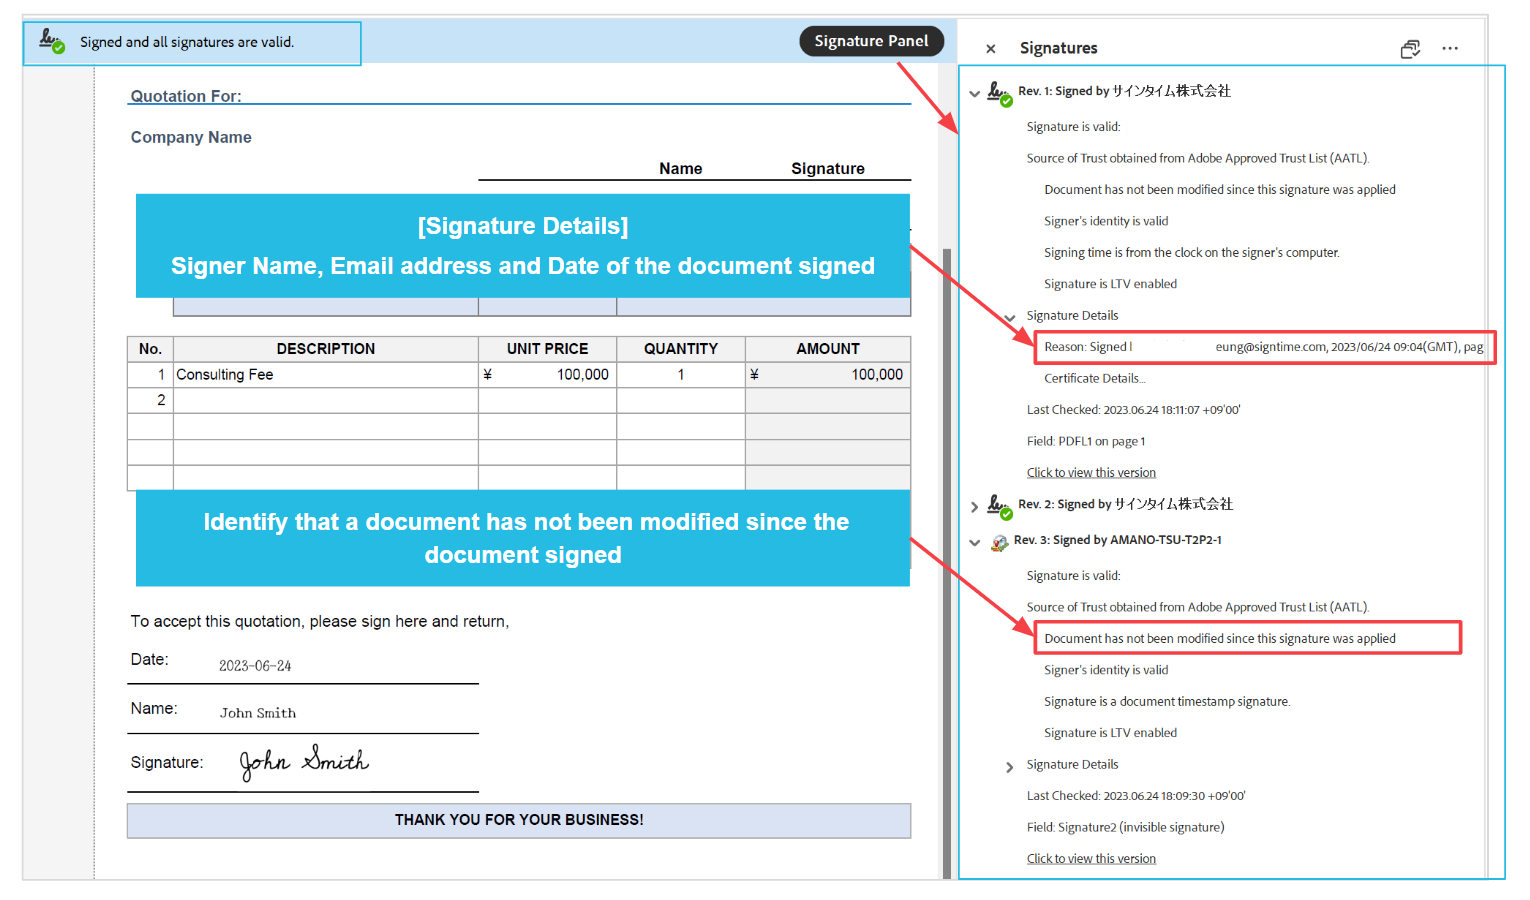Click to view this version under Rev. 1
The height and width of the screenshot is (900, 1530).
pos(1091,473)
